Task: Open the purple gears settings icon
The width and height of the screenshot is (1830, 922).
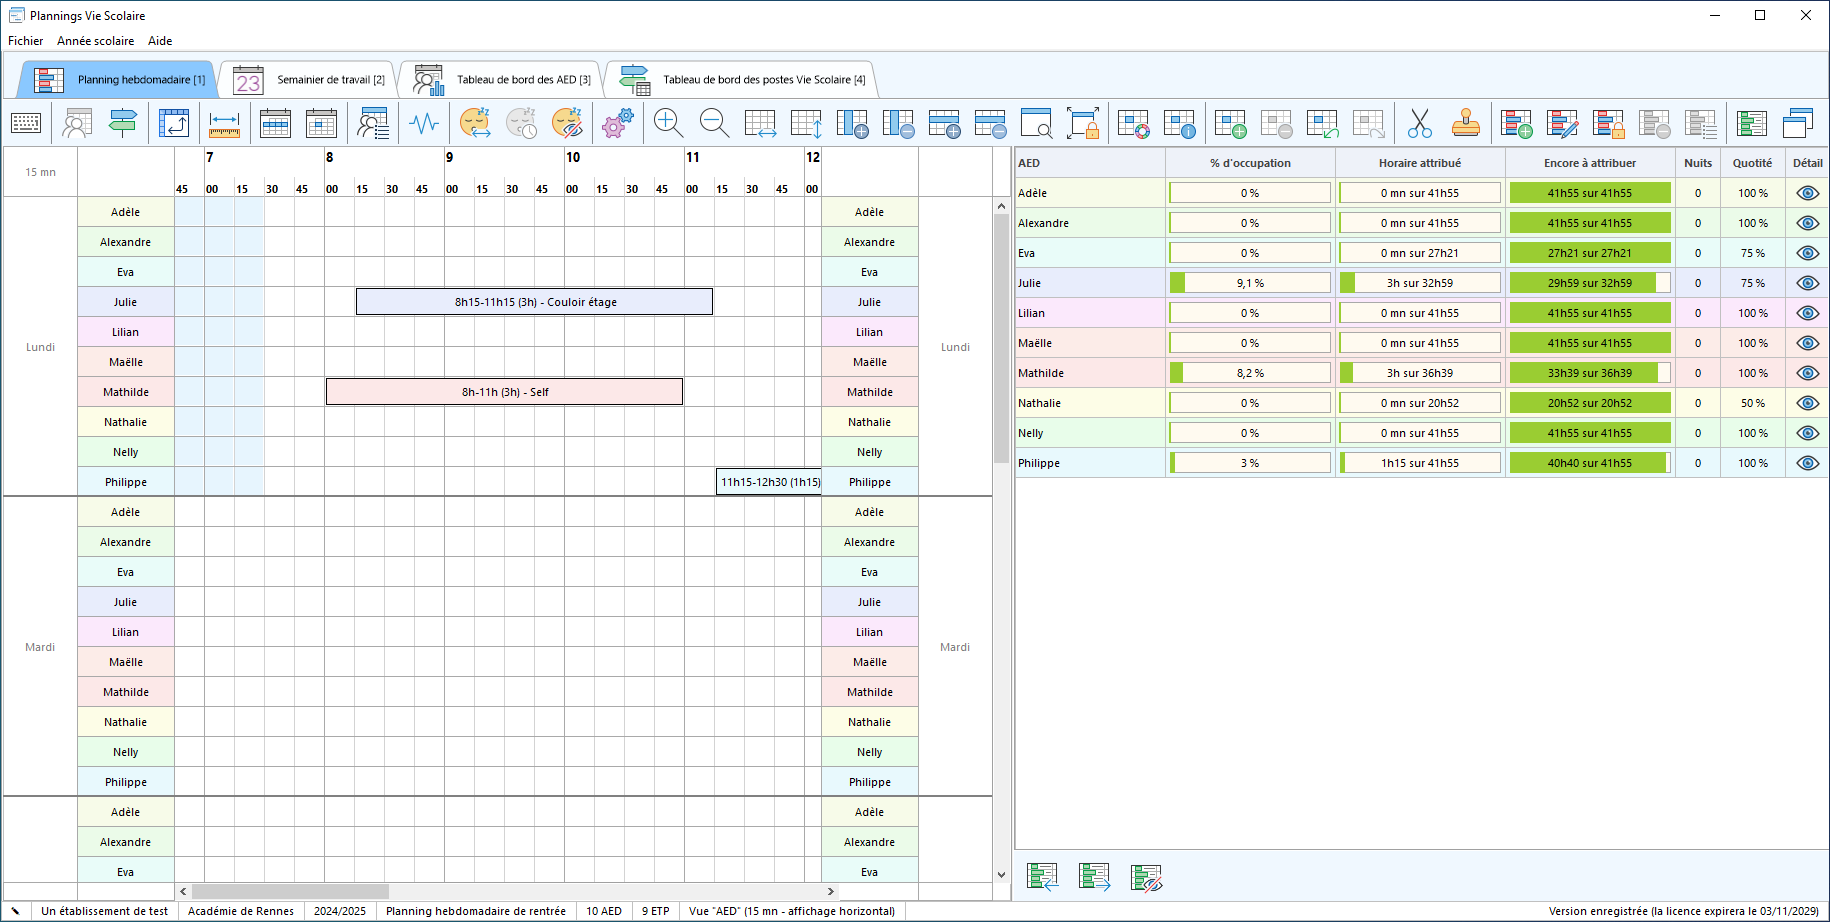Action: point(617,123)
